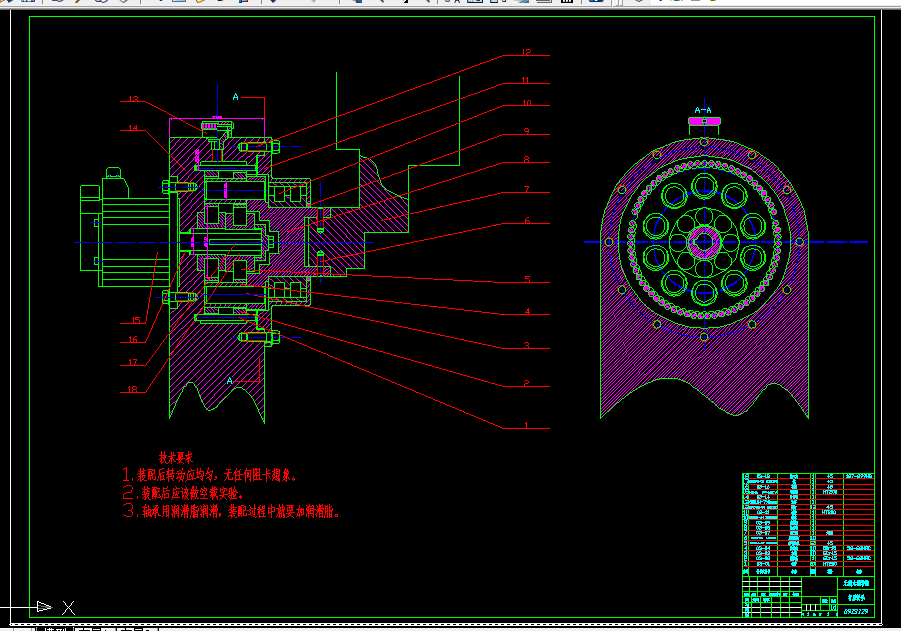Select part callout number 12
Image resolution: width=901 pixels, height=631 pixels.
526,52
